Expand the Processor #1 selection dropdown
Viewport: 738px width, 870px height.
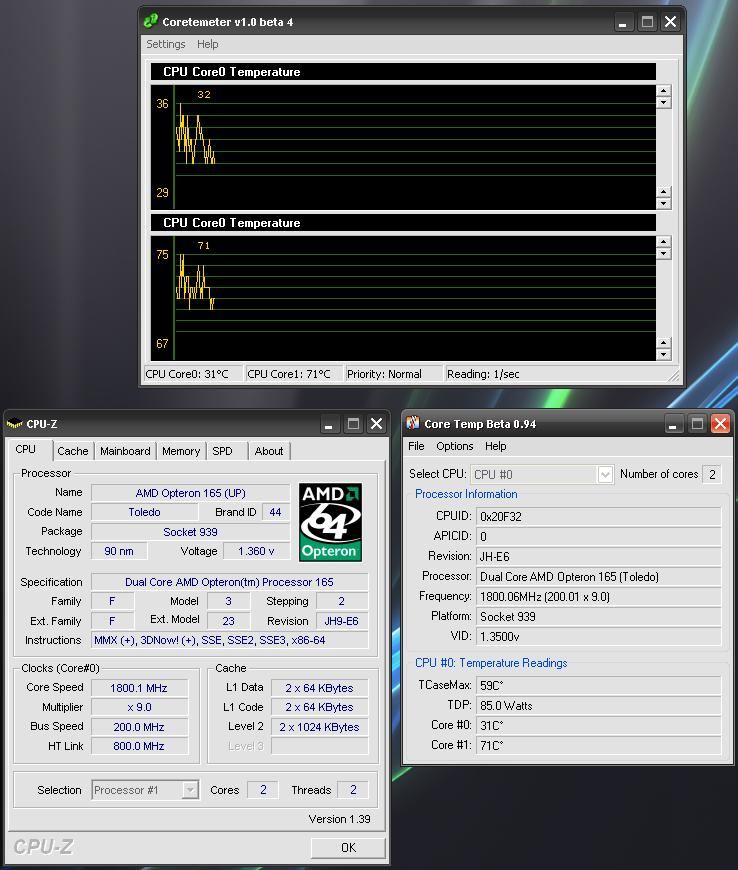(190, 790)
